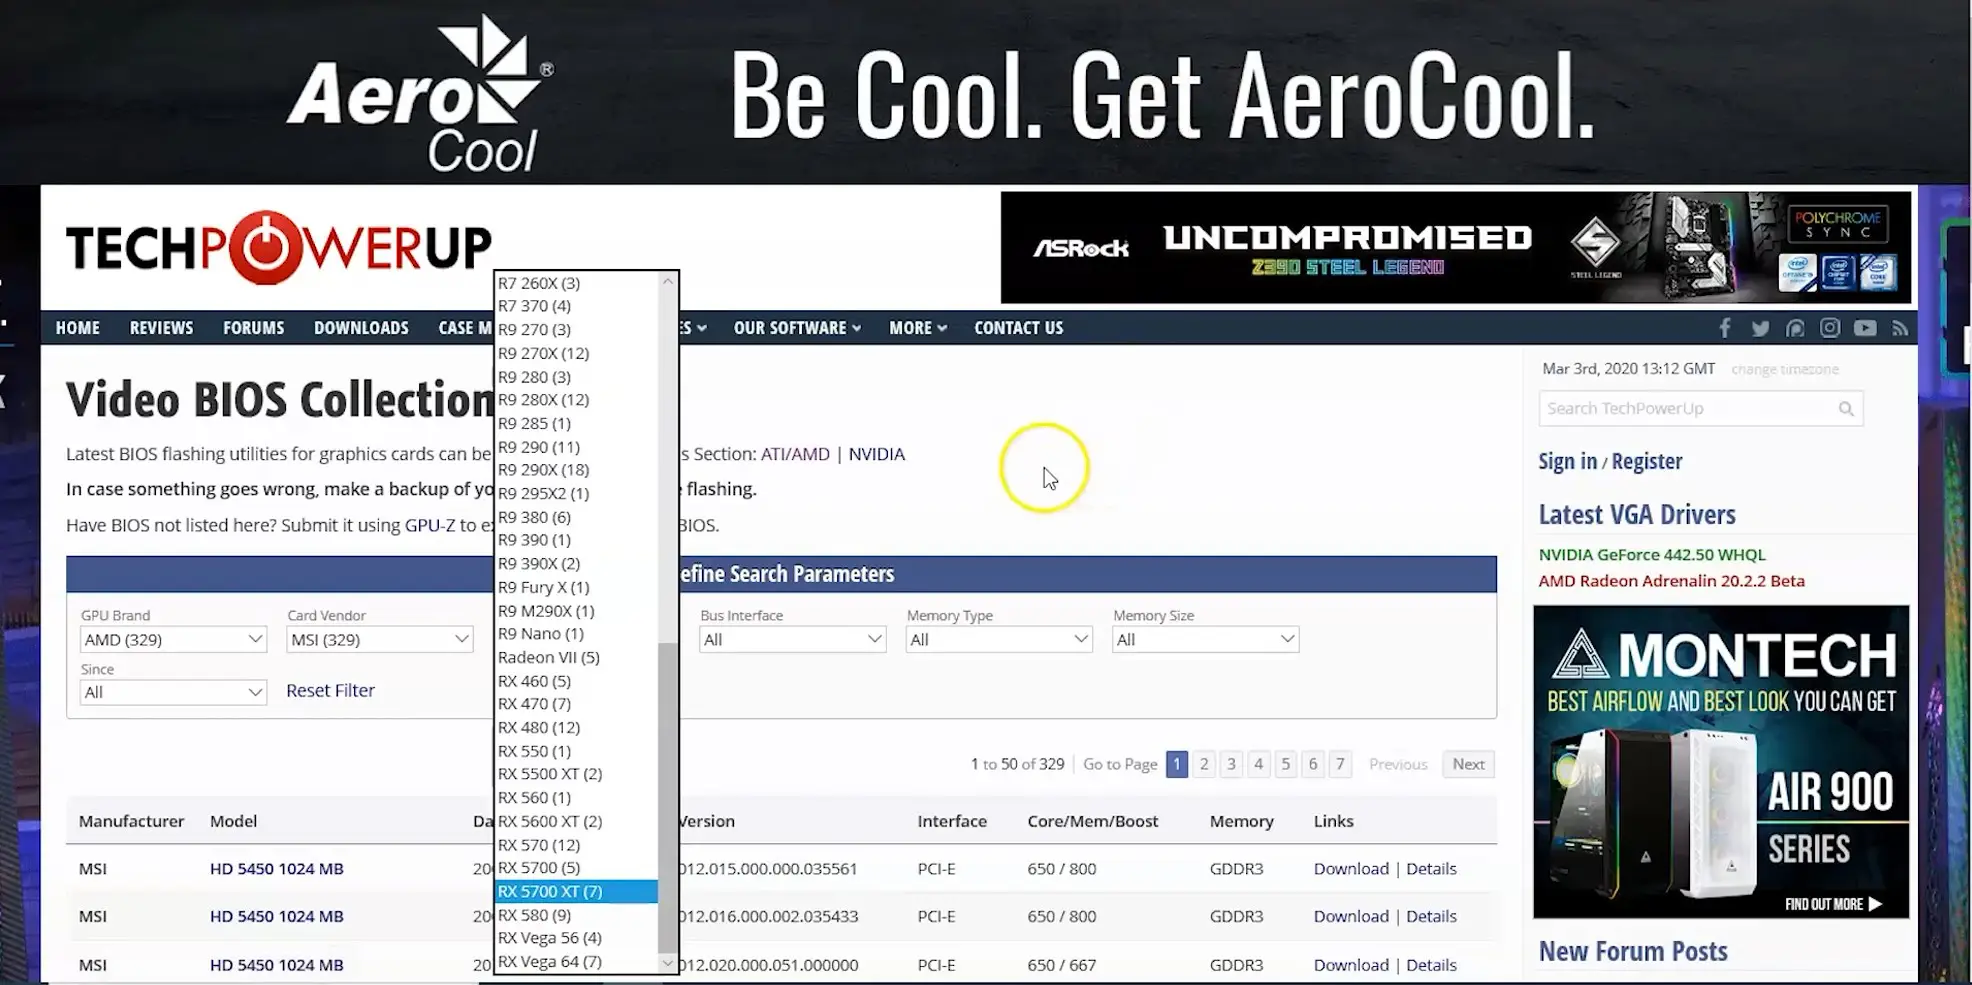The image size is (1972, 985).
Task: Open the YouTube channel icon
Action: [x=1865, y=328]
